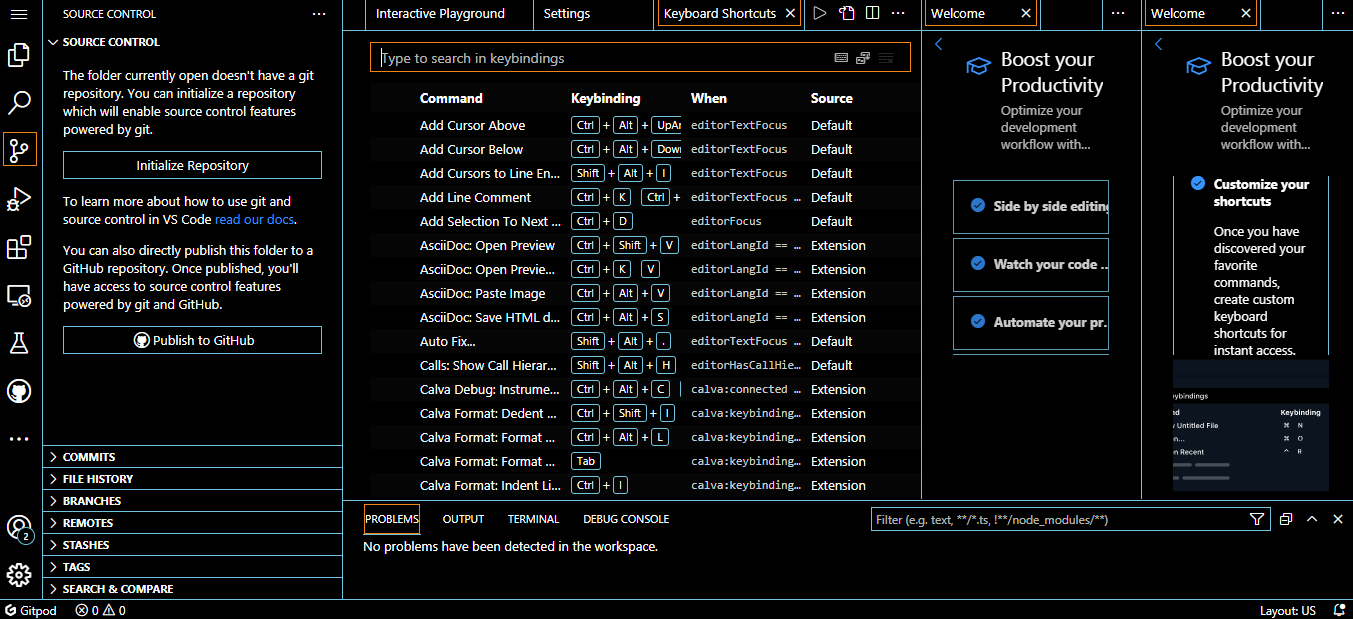The image size is (1353, 619).
Task: Check the Automate your step
Action: tap(978, 322)
